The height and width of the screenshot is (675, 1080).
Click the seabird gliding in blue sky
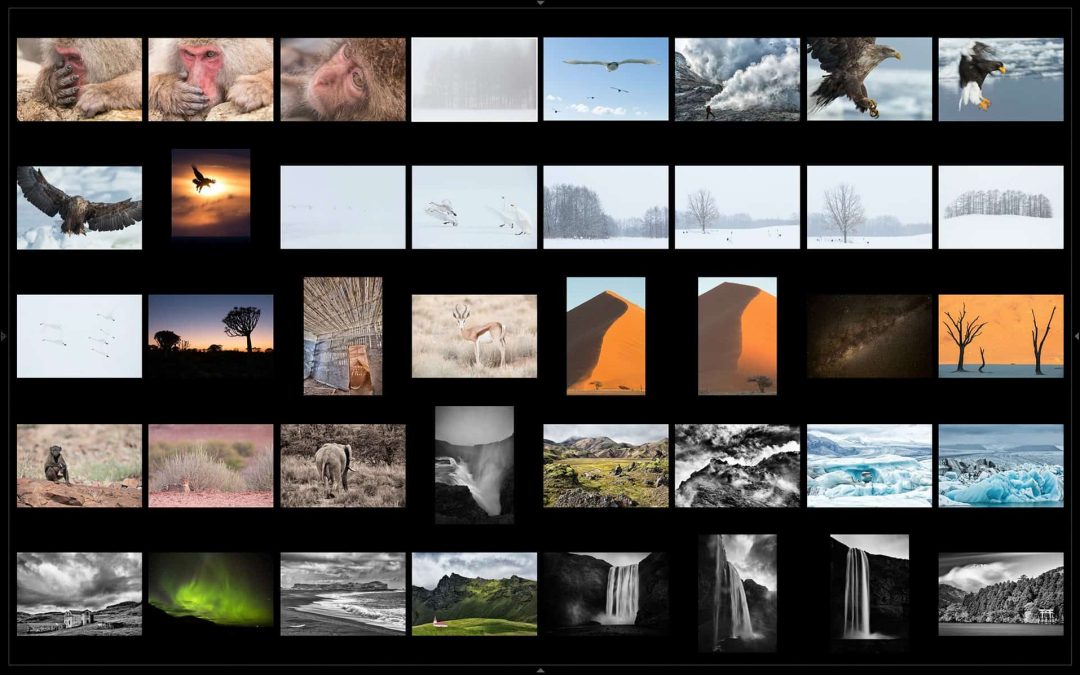(605, 79)
